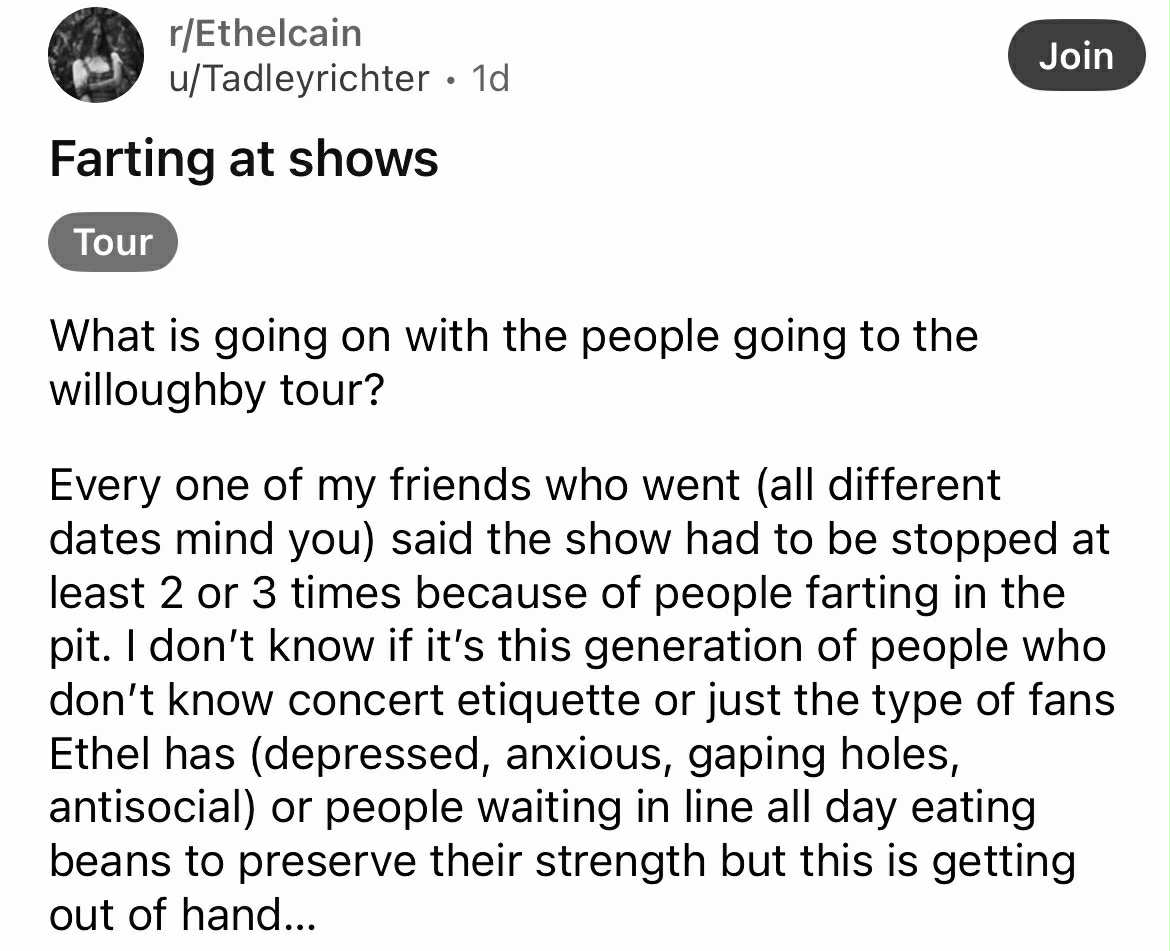Screen dimensions: 1170x951
Task: Click the word 'Ethel' in the body
Action: [x=95, y=754]
